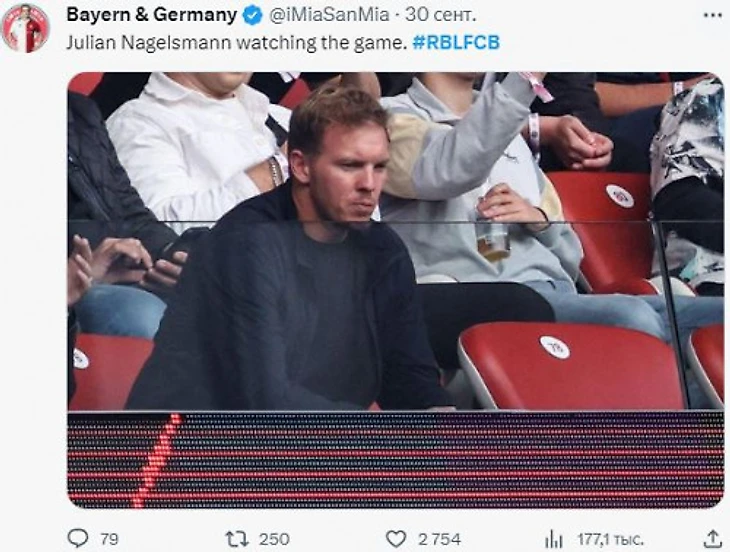The image size is (730, 552).
Task: Open the photo of the man in black sweater
Action: tap(396, 290)
